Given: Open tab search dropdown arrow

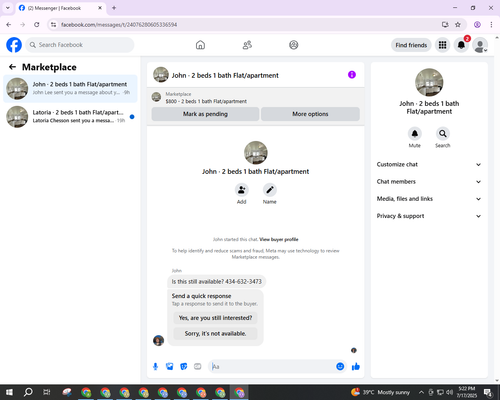Looking at the screenshot, I should point(8,8).
